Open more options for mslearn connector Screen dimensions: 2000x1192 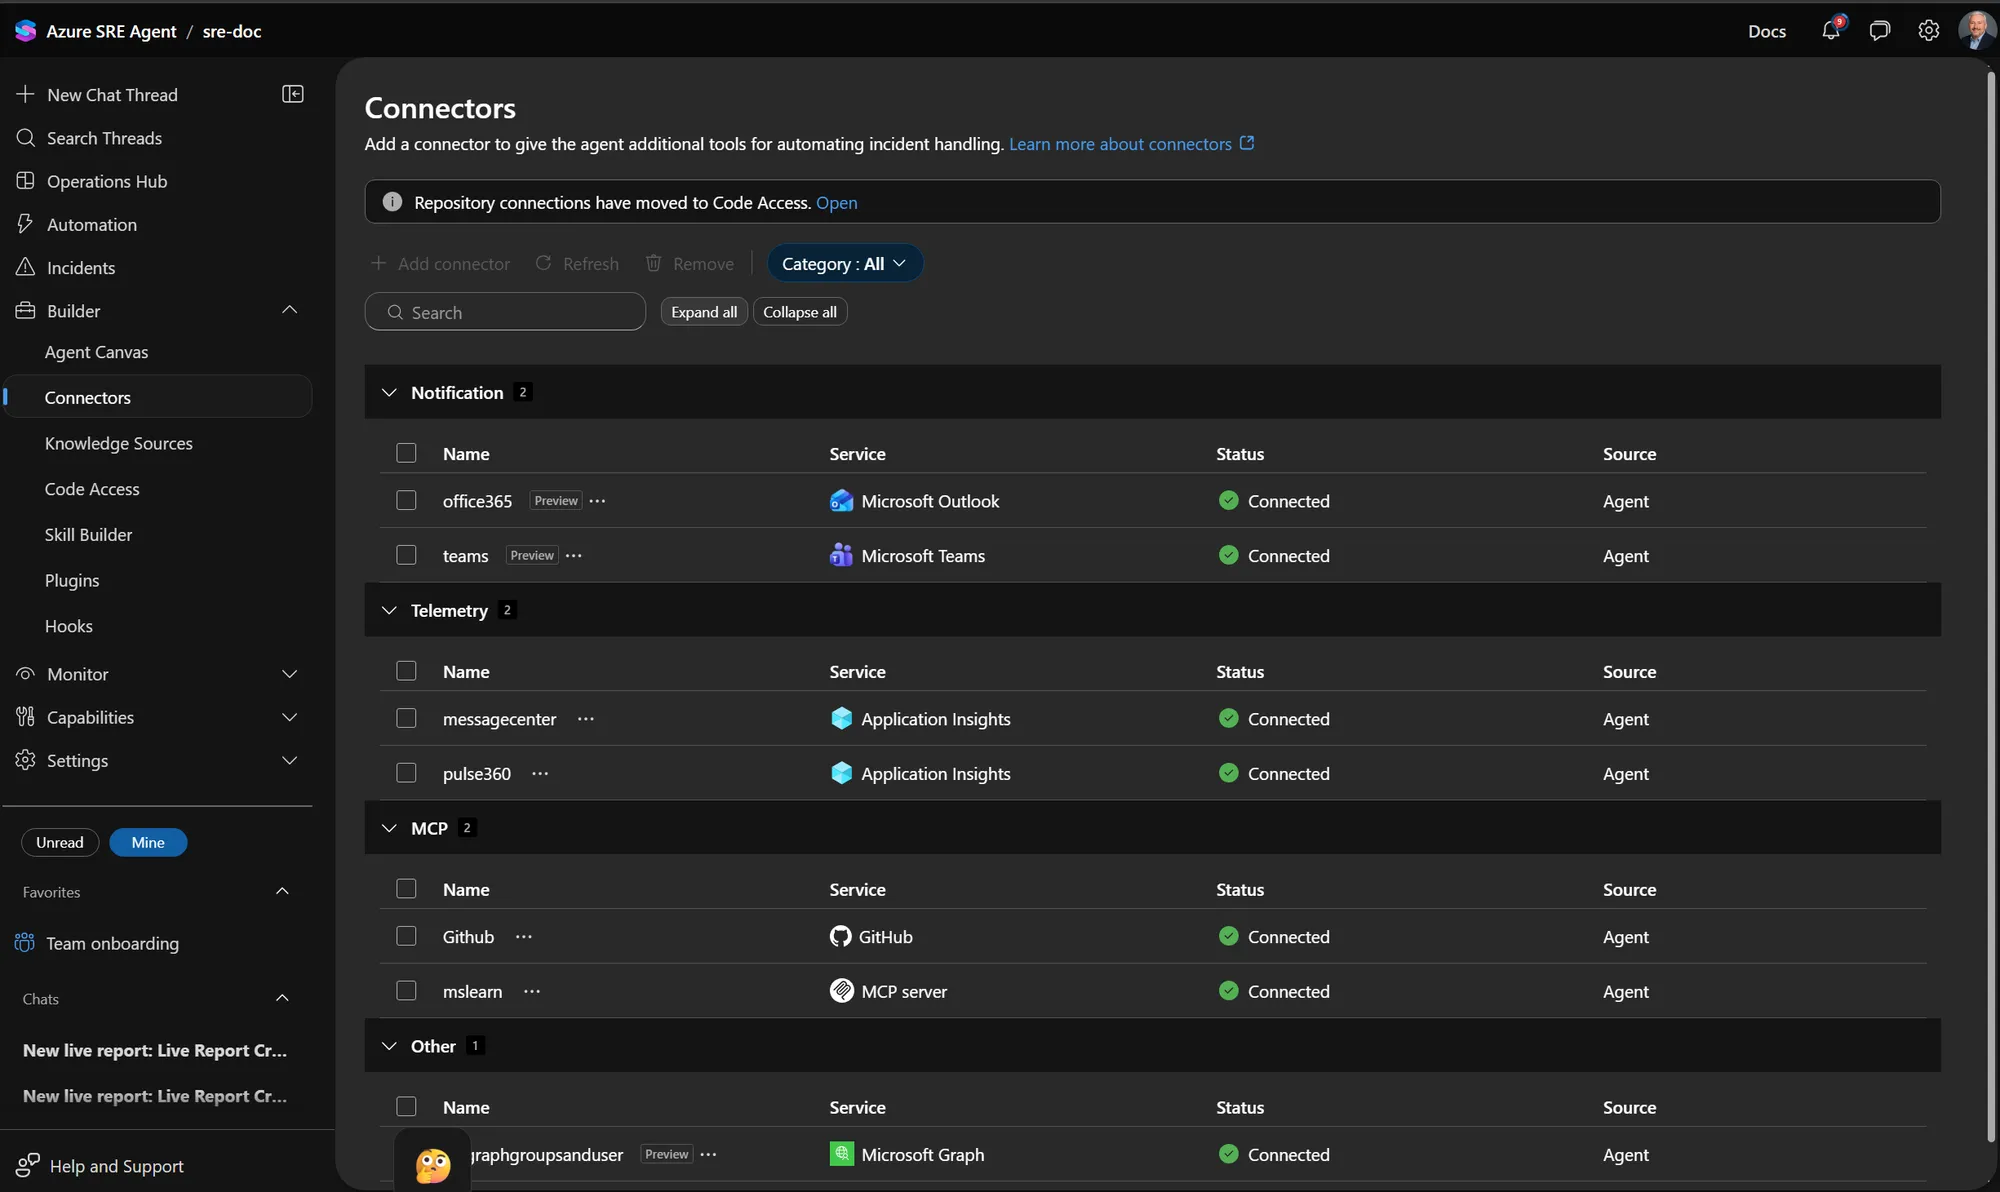(x=532, y=992)
